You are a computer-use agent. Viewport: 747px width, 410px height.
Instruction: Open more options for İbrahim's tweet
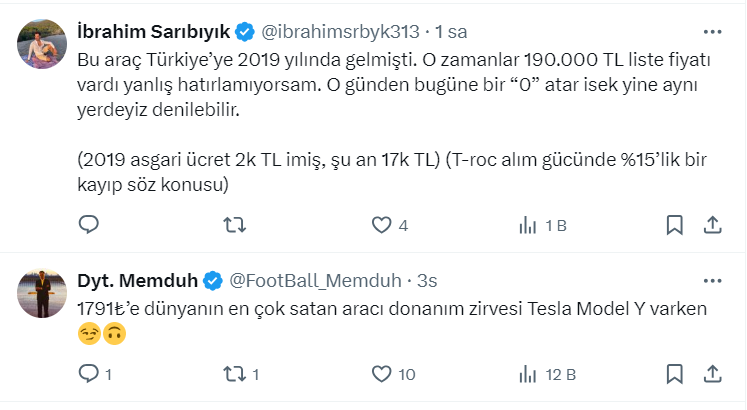coord(711,30)
